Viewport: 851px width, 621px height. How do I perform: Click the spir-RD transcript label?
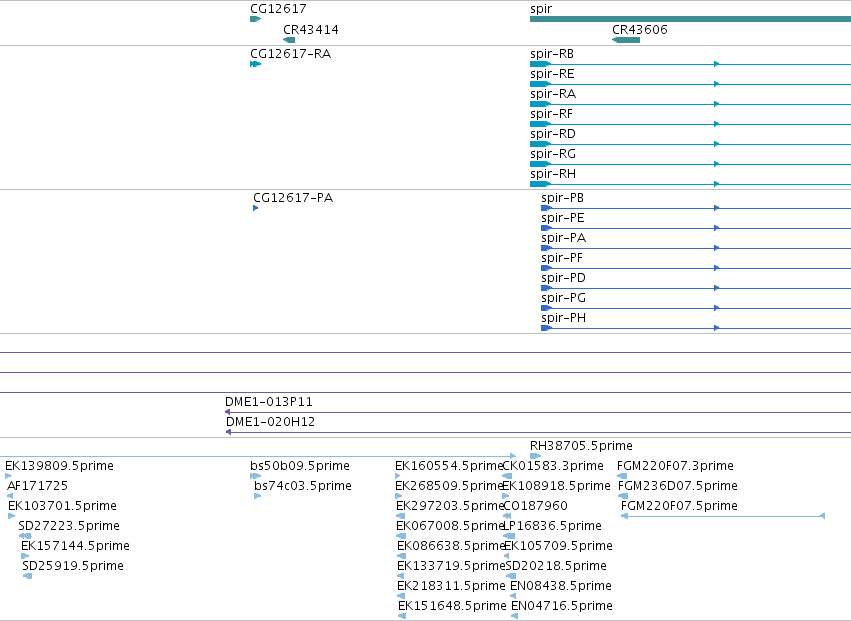click(x=552, y=134)
